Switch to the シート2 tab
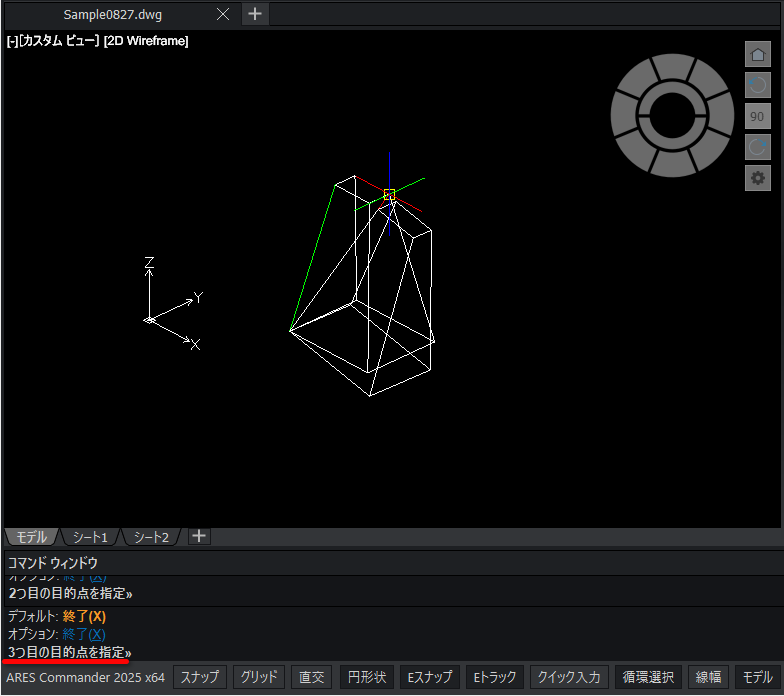 coord(151,537)
